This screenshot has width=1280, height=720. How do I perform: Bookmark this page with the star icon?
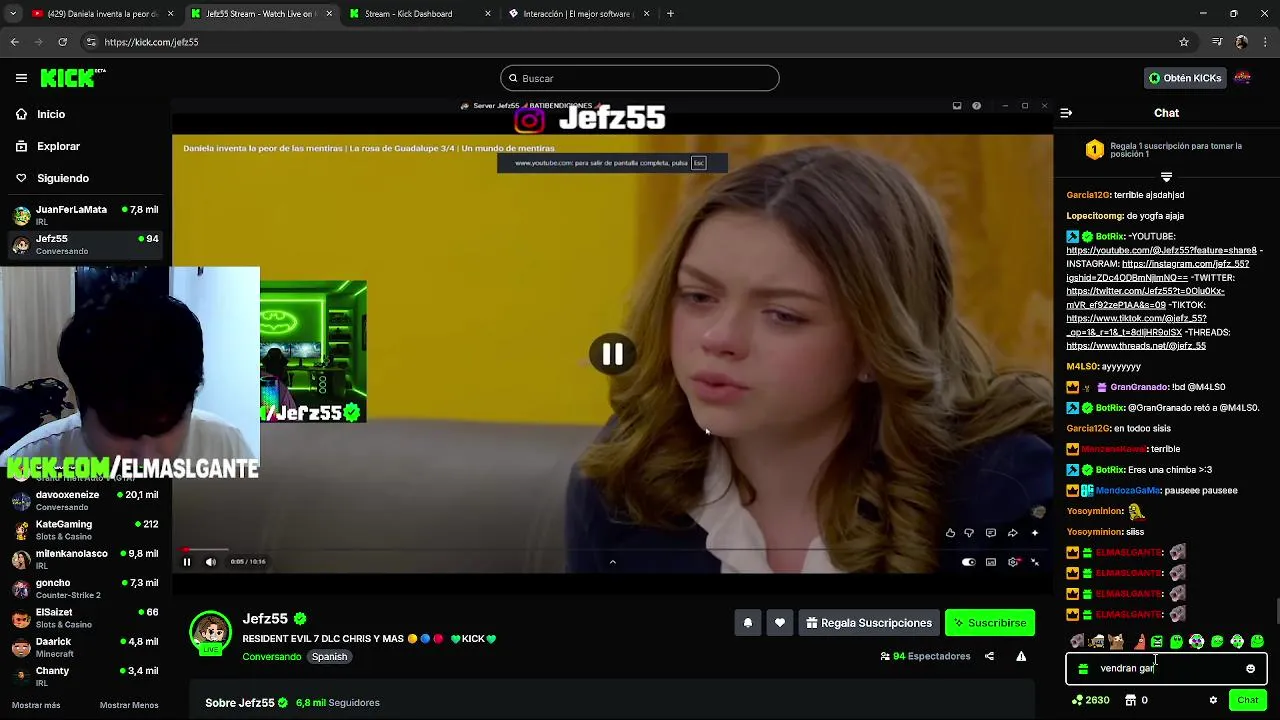coord(1184,42)
